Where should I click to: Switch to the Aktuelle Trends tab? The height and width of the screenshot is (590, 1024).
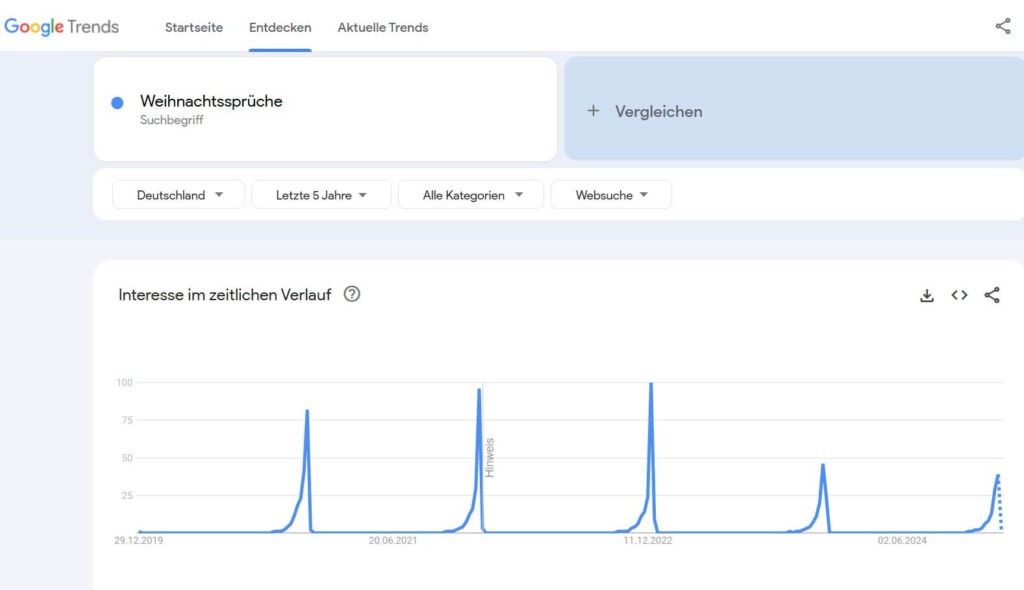383,27
